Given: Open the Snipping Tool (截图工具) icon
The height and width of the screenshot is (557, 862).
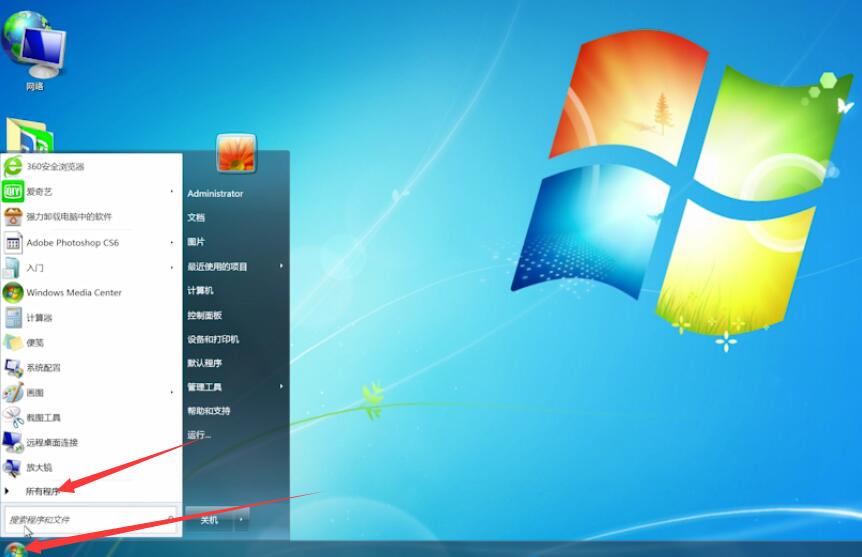Looking at the screenshot, I should pyautogui.click(x=13, y=417).
